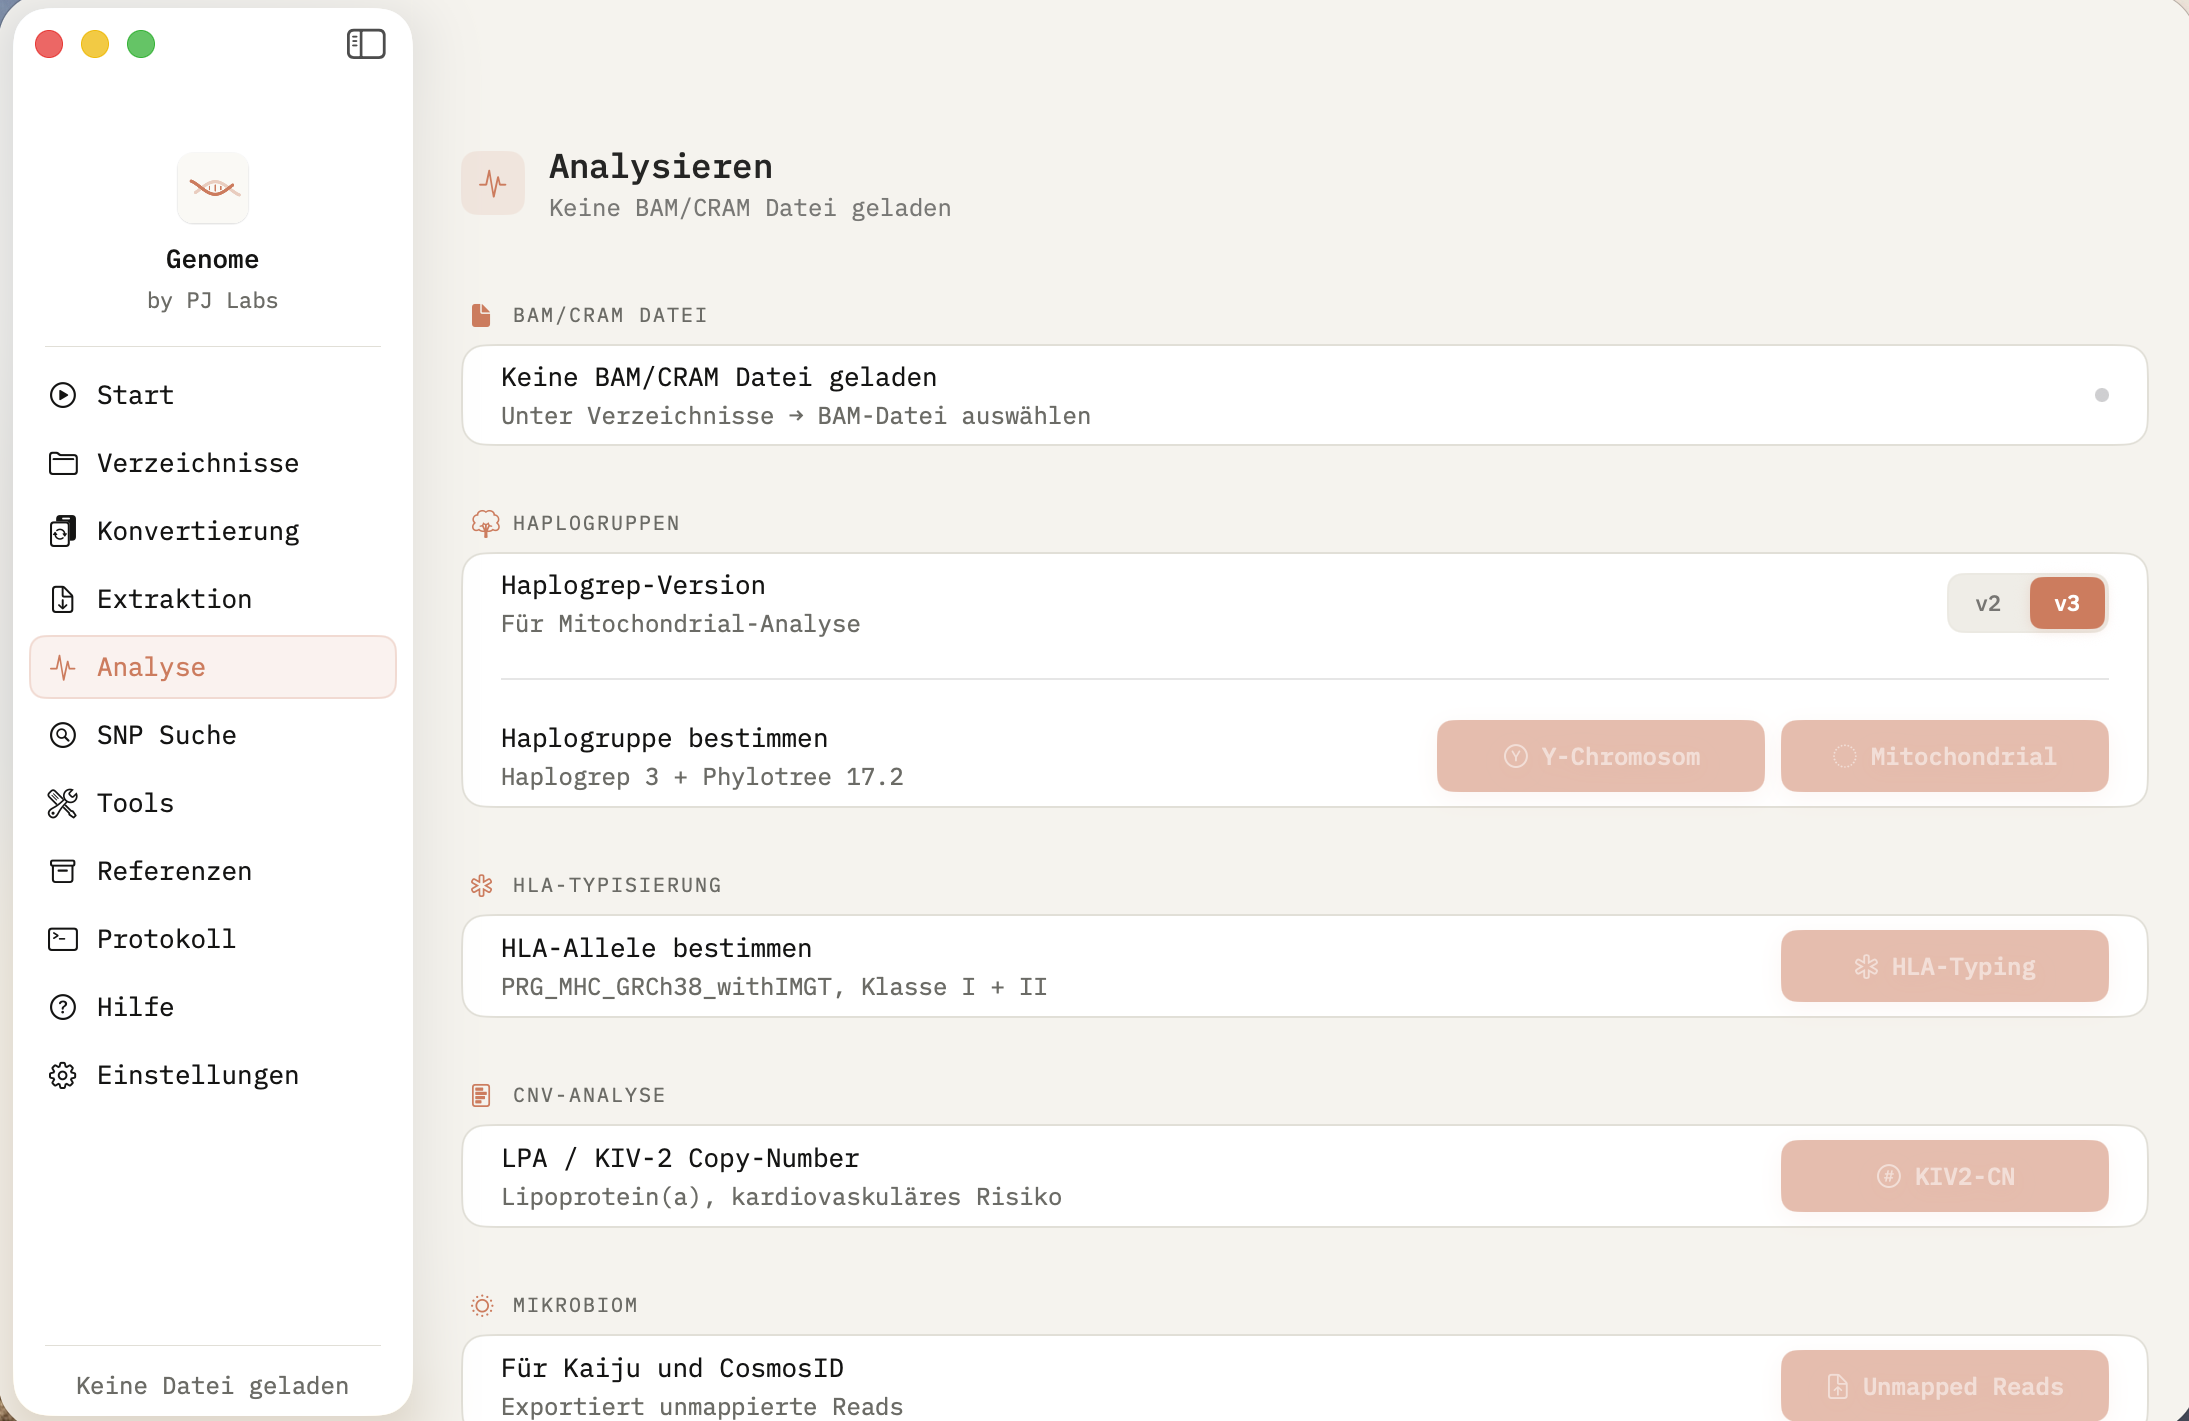Click the KIV2-CN copy-number button
Image resolution: width=2189 pixels, height=1421 pixels.
click(1944, 1176)
